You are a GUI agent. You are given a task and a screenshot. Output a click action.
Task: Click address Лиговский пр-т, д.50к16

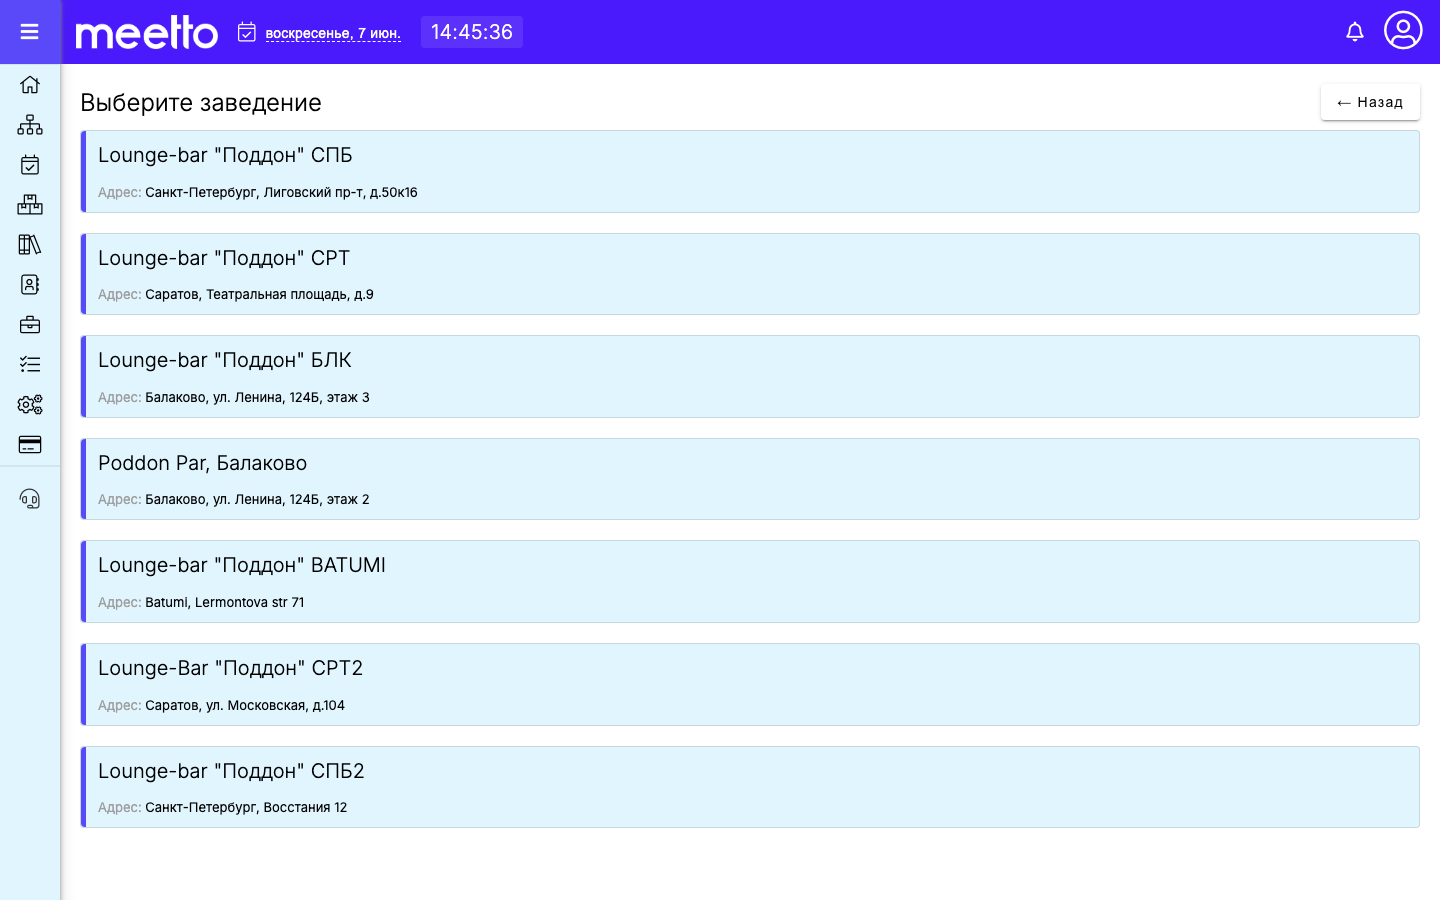(281, 192)
